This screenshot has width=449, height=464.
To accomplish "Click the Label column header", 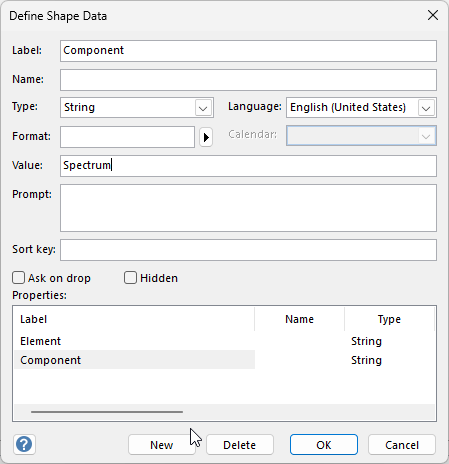I will point(134,319).
